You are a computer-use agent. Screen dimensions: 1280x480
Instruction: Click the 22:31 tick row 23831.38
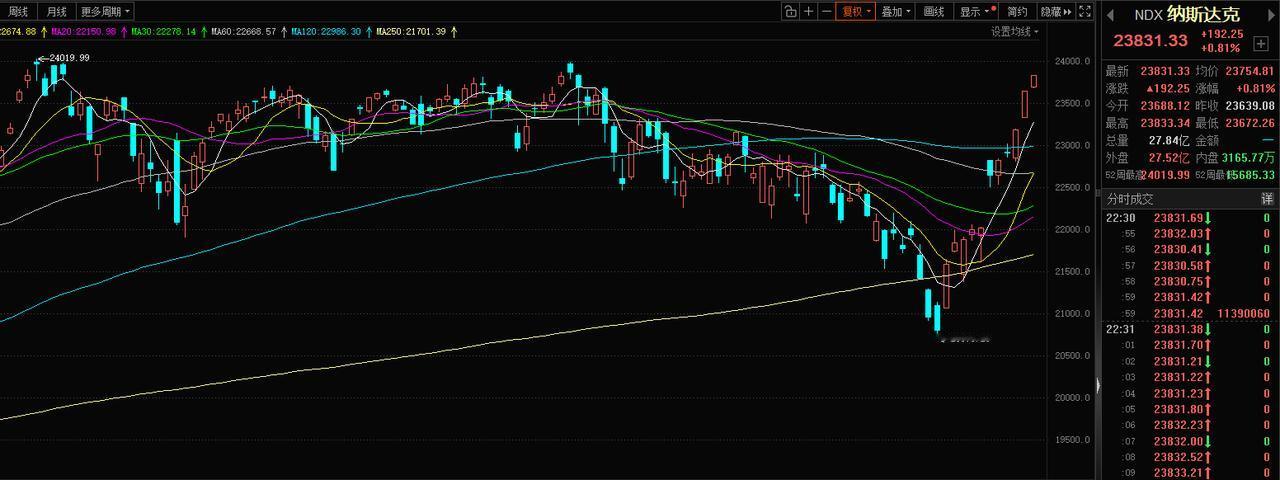click(1190, 329)
